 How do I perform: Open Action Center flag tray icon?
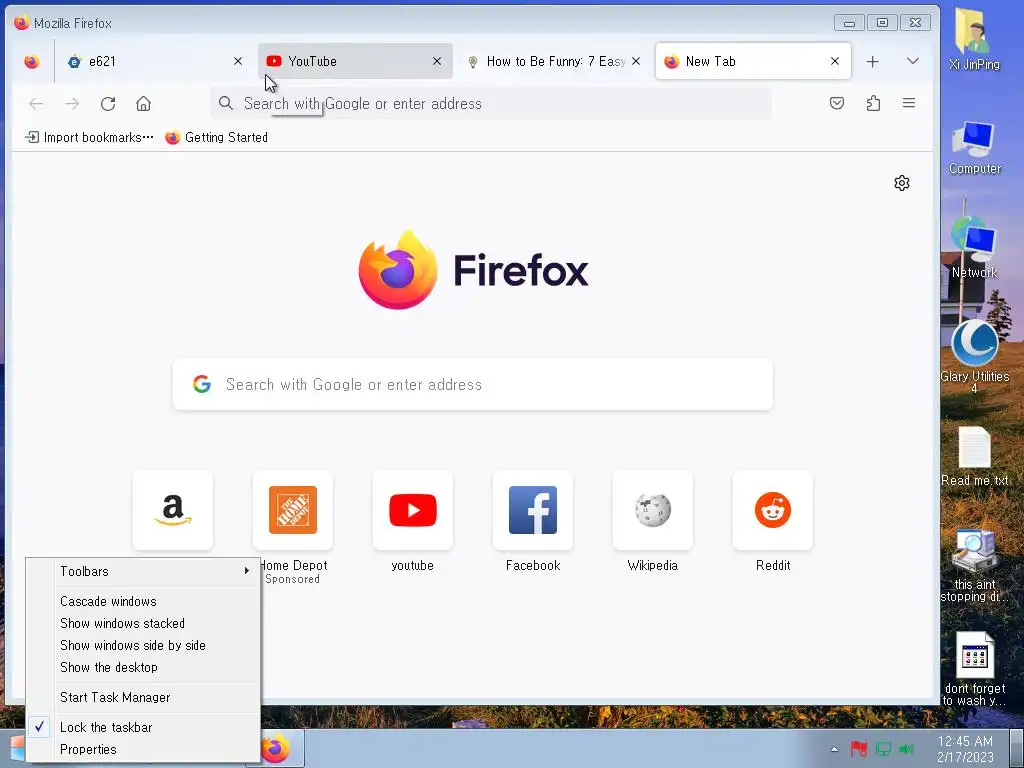click(x=859, y=749)
